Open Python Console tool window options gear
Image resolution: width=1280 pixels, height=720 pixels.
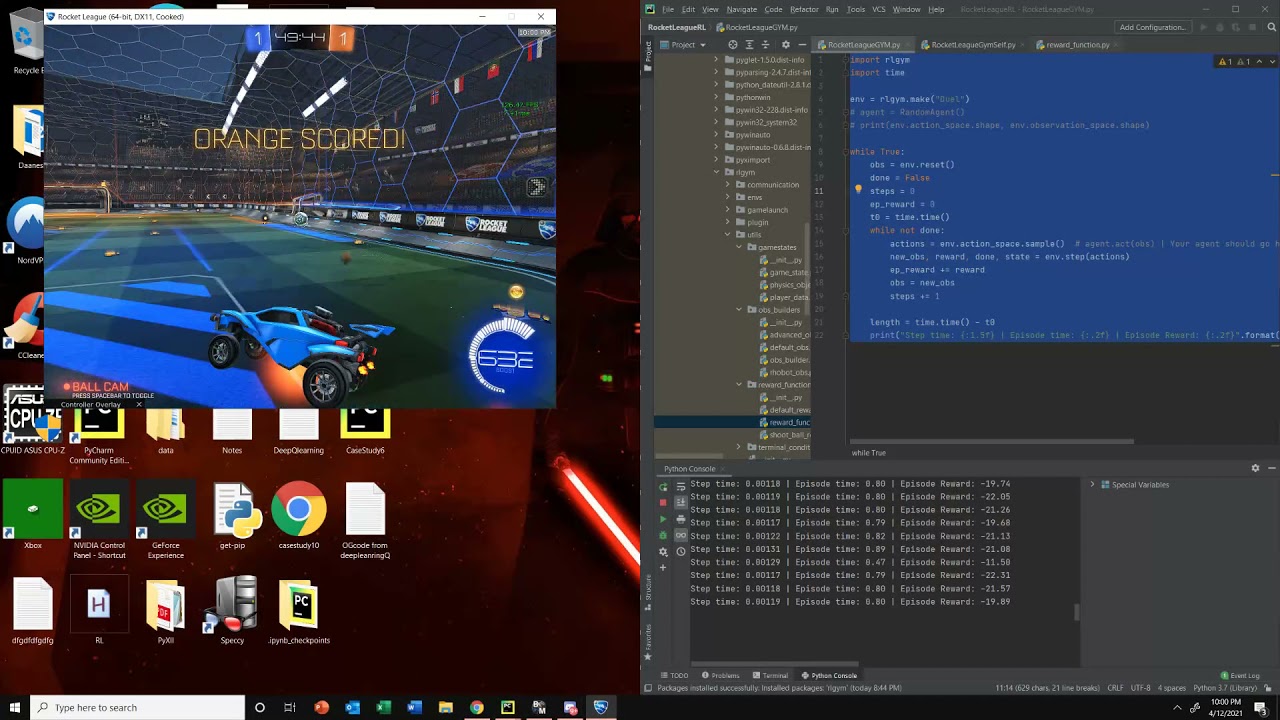(1255, 468)
